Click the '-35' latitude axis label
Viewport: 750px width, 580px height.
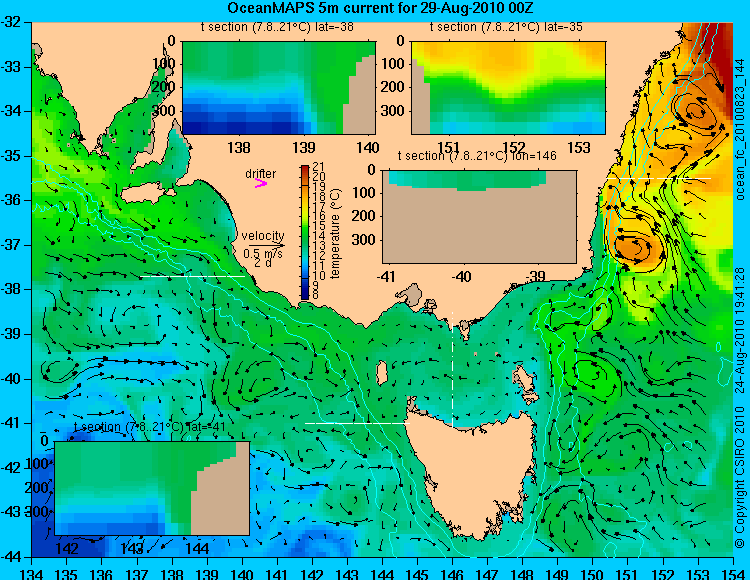point(12,156)
